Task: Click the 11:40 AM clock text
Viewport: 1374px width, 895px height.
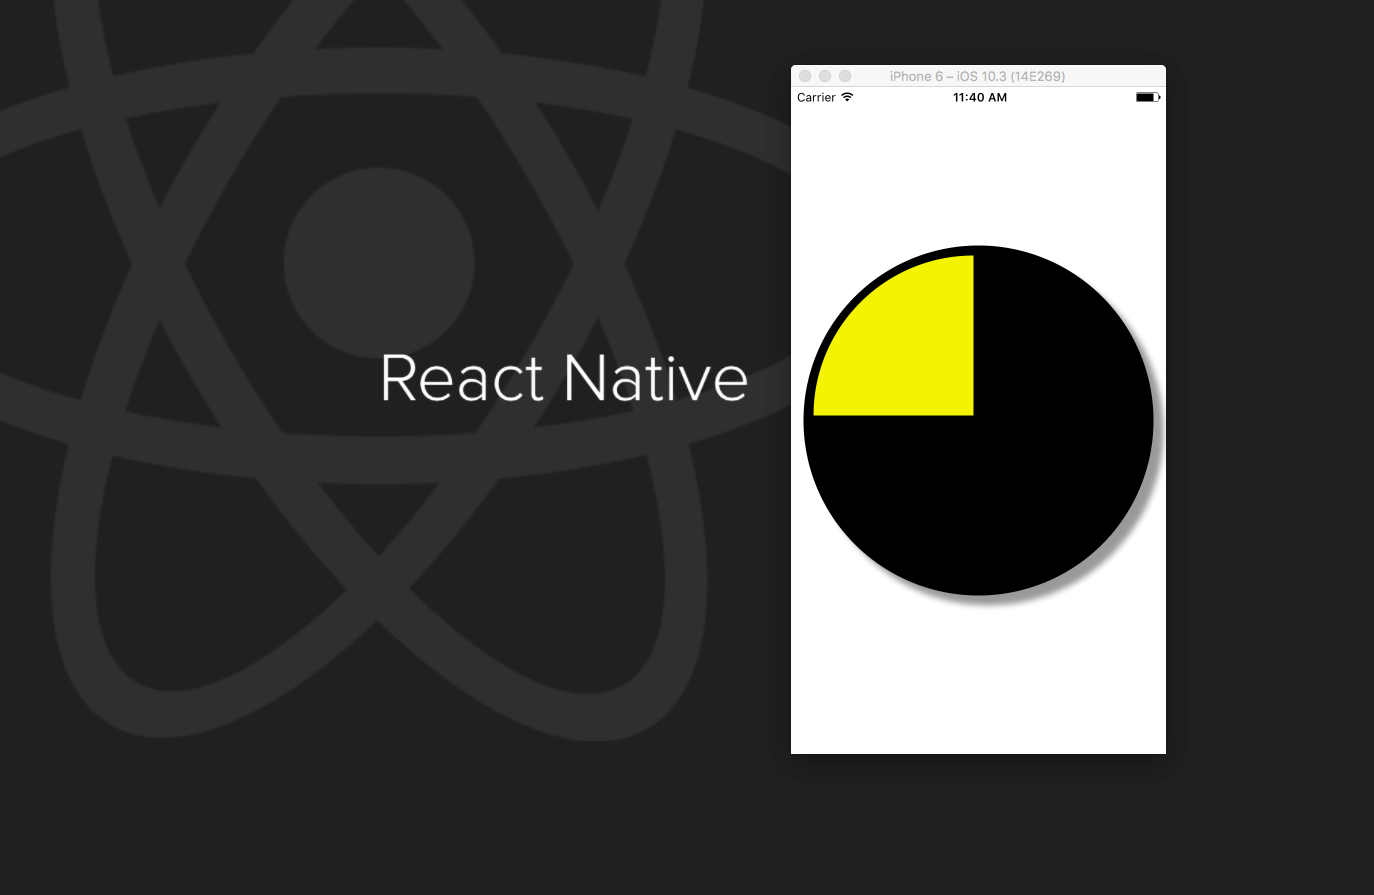Action: 980,97
